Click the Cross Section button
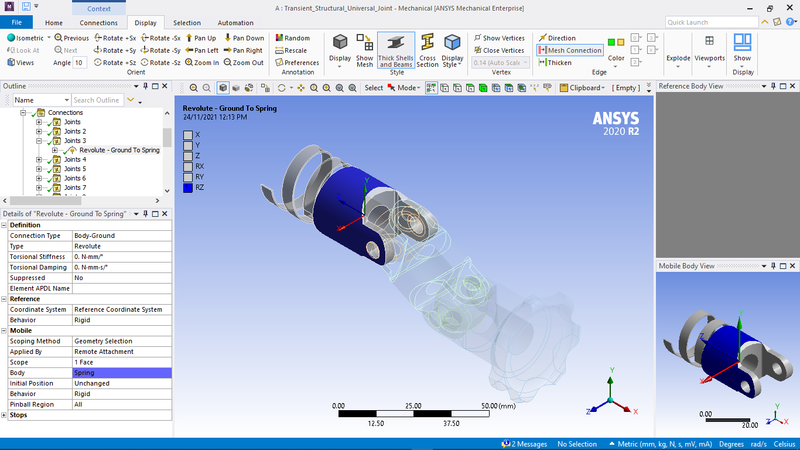Viewport: 800px width, 450px height. click(428, 51)
